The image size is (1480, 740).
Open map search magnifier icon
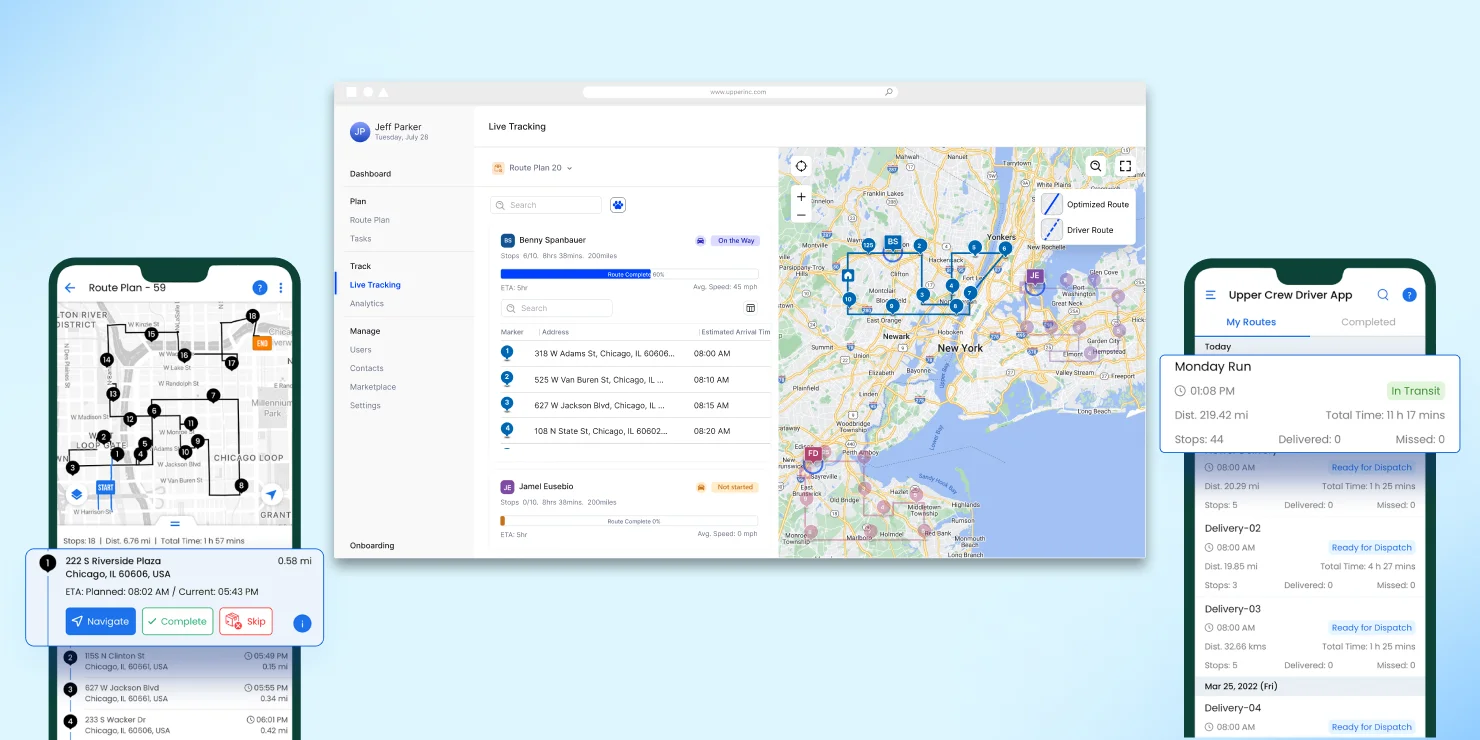tap(1096, 166)
